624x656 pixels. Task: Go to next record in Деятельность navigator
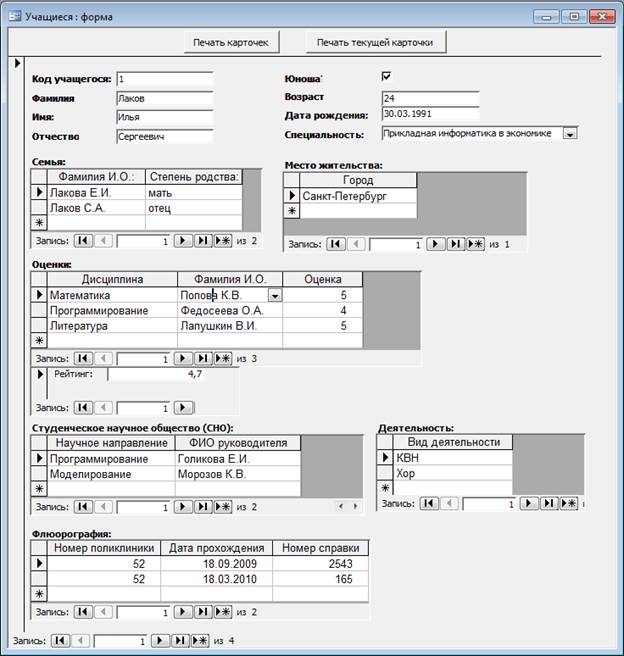(529, 503)
